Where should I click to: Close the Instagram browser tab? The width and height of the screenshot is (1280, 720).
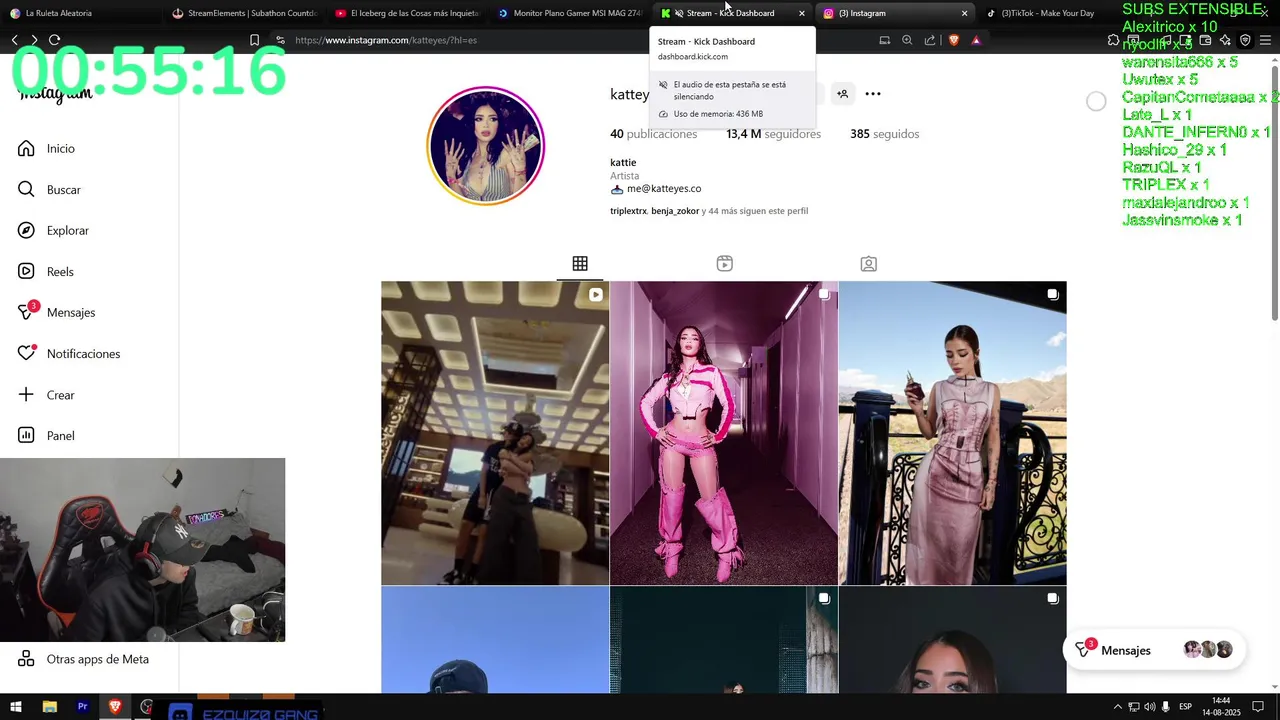pyautogui.click(x=964, y=13)
